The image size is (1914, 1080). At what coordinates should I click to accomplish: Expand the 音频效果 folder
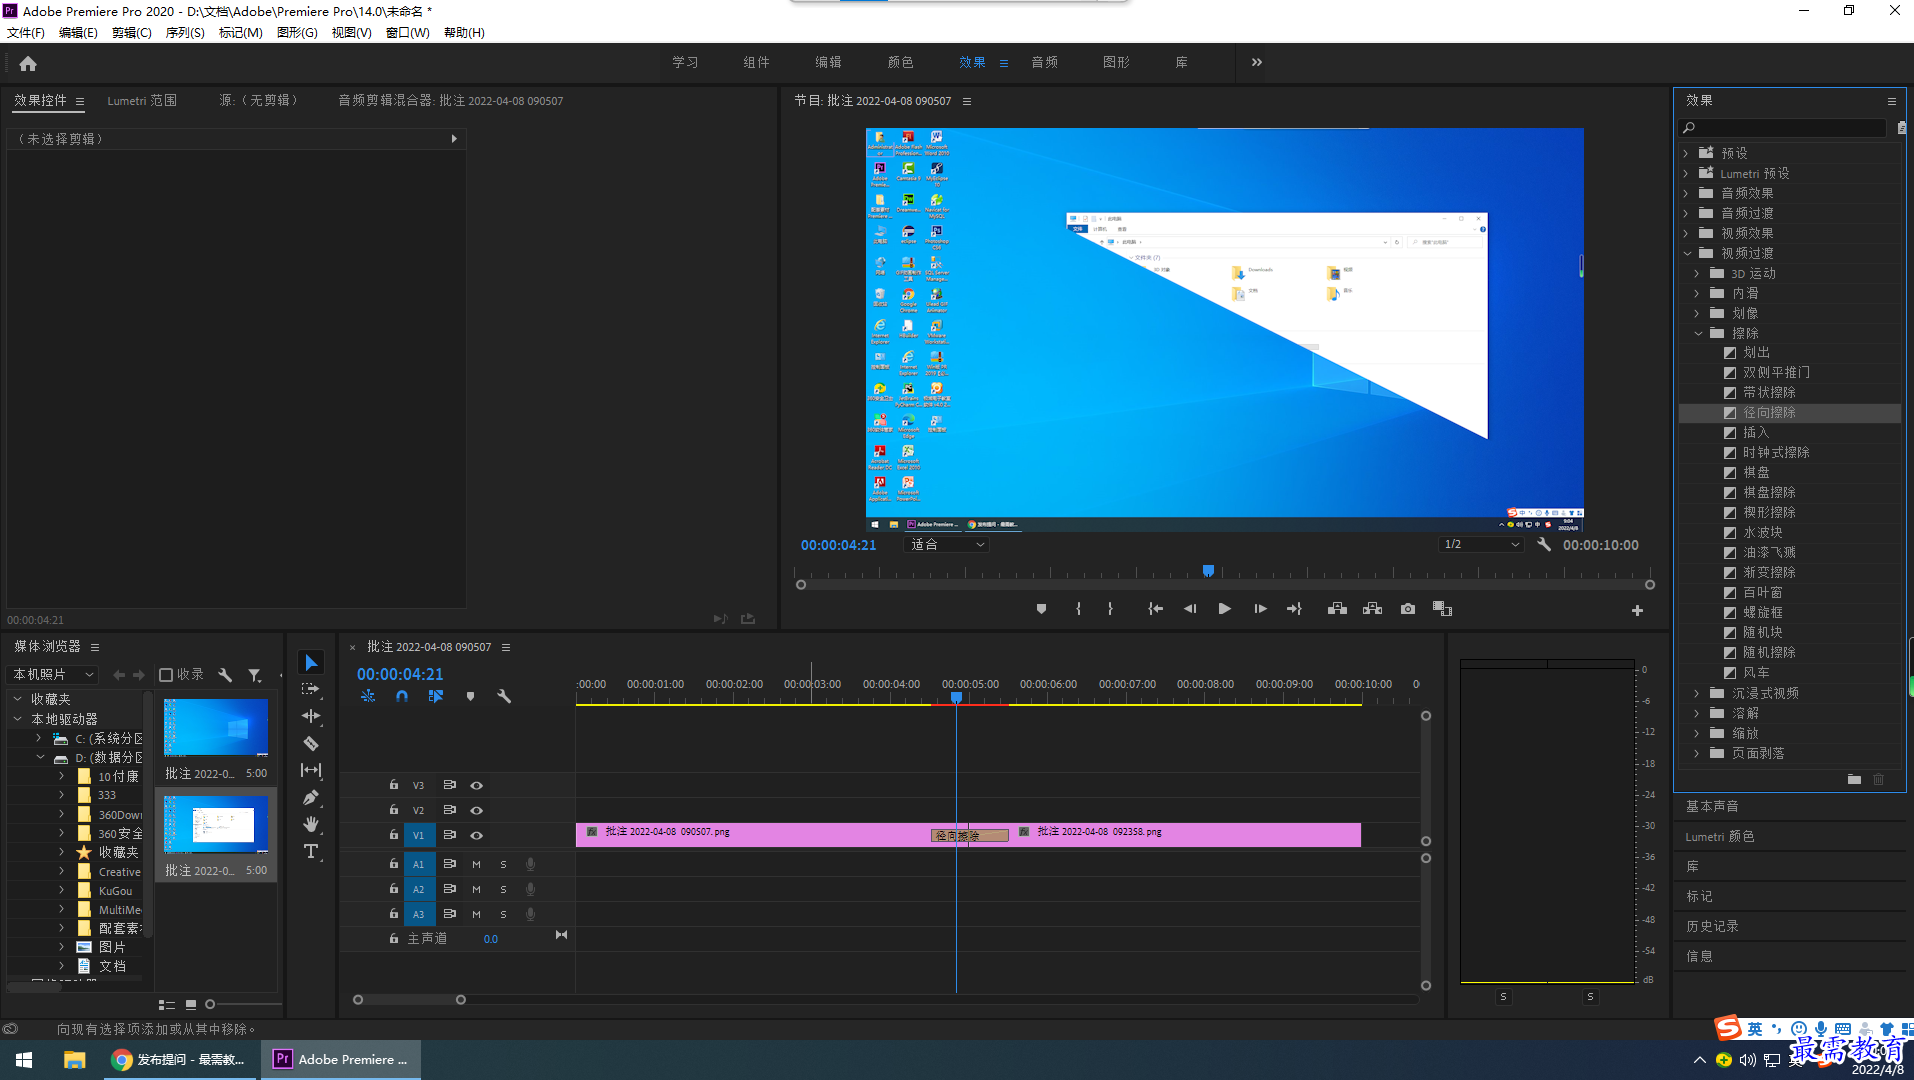tap(1686, 193)
